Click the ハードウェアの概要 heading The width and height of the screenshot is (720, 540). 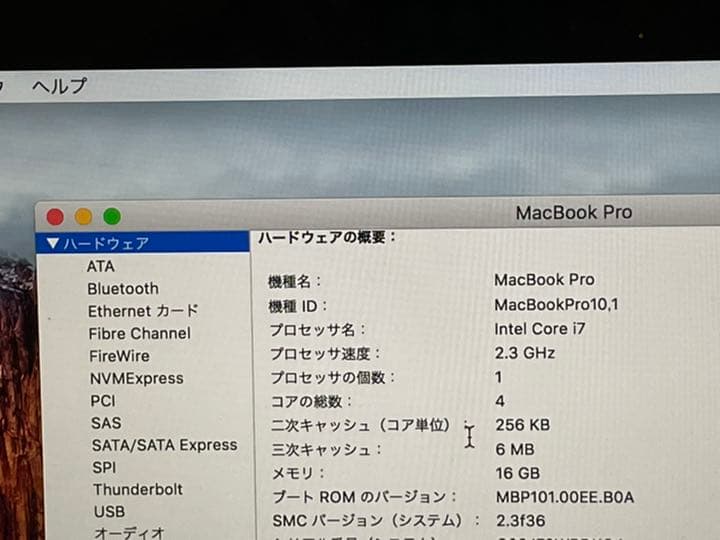[x=327, y=237]
